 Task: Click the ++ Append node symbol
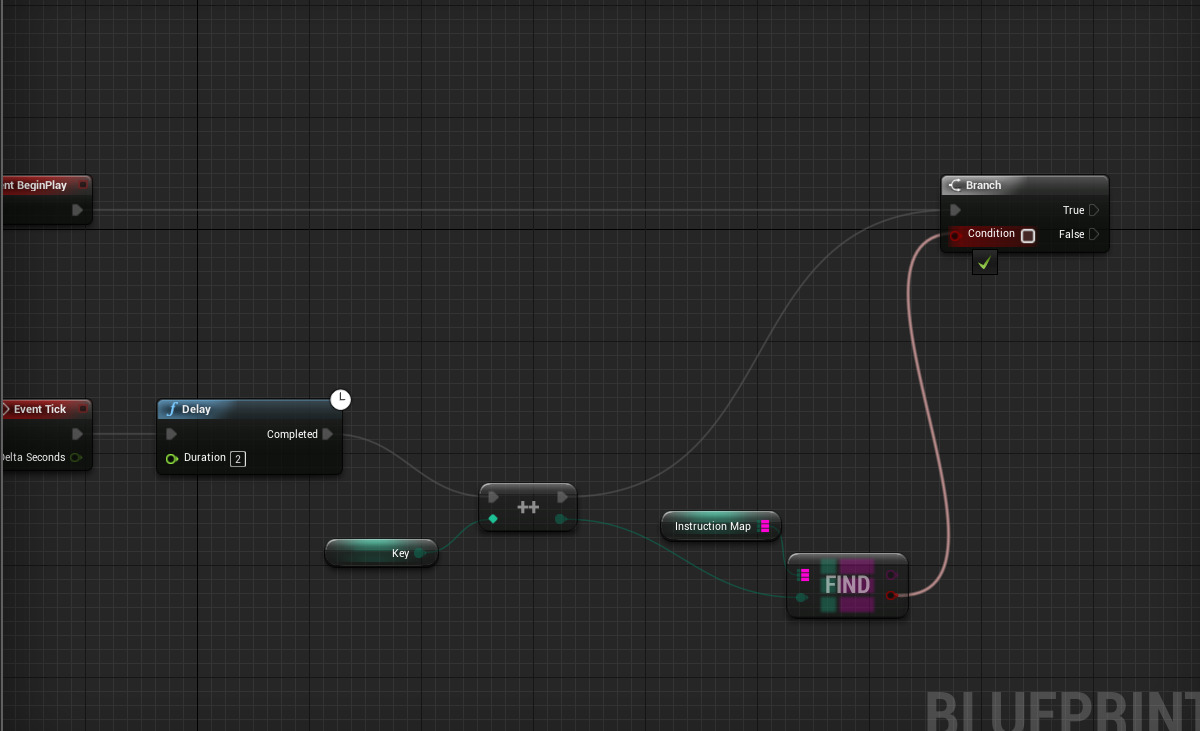(527, 506)
